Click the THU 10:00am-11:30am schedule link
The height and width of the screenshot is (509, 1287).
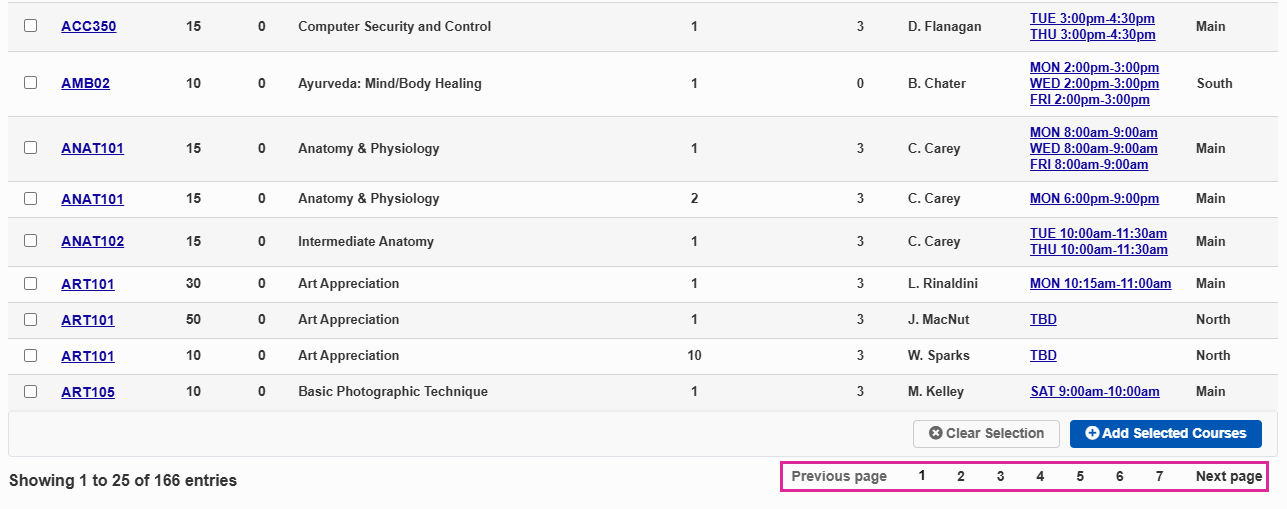coord(1099,250)
